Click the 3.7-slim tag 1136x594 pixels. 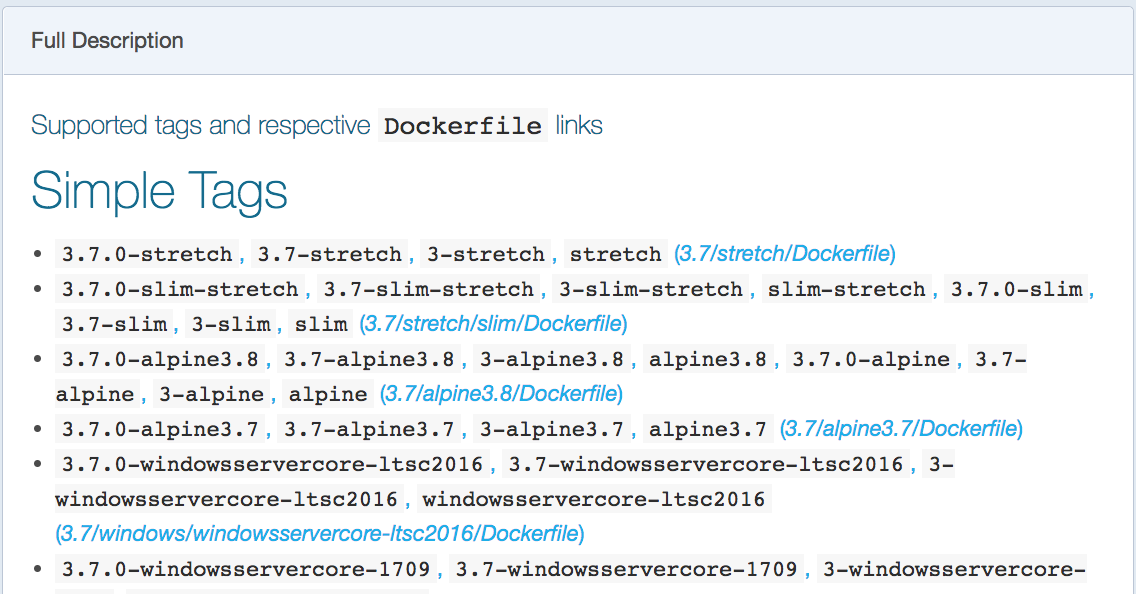point(114,324)
